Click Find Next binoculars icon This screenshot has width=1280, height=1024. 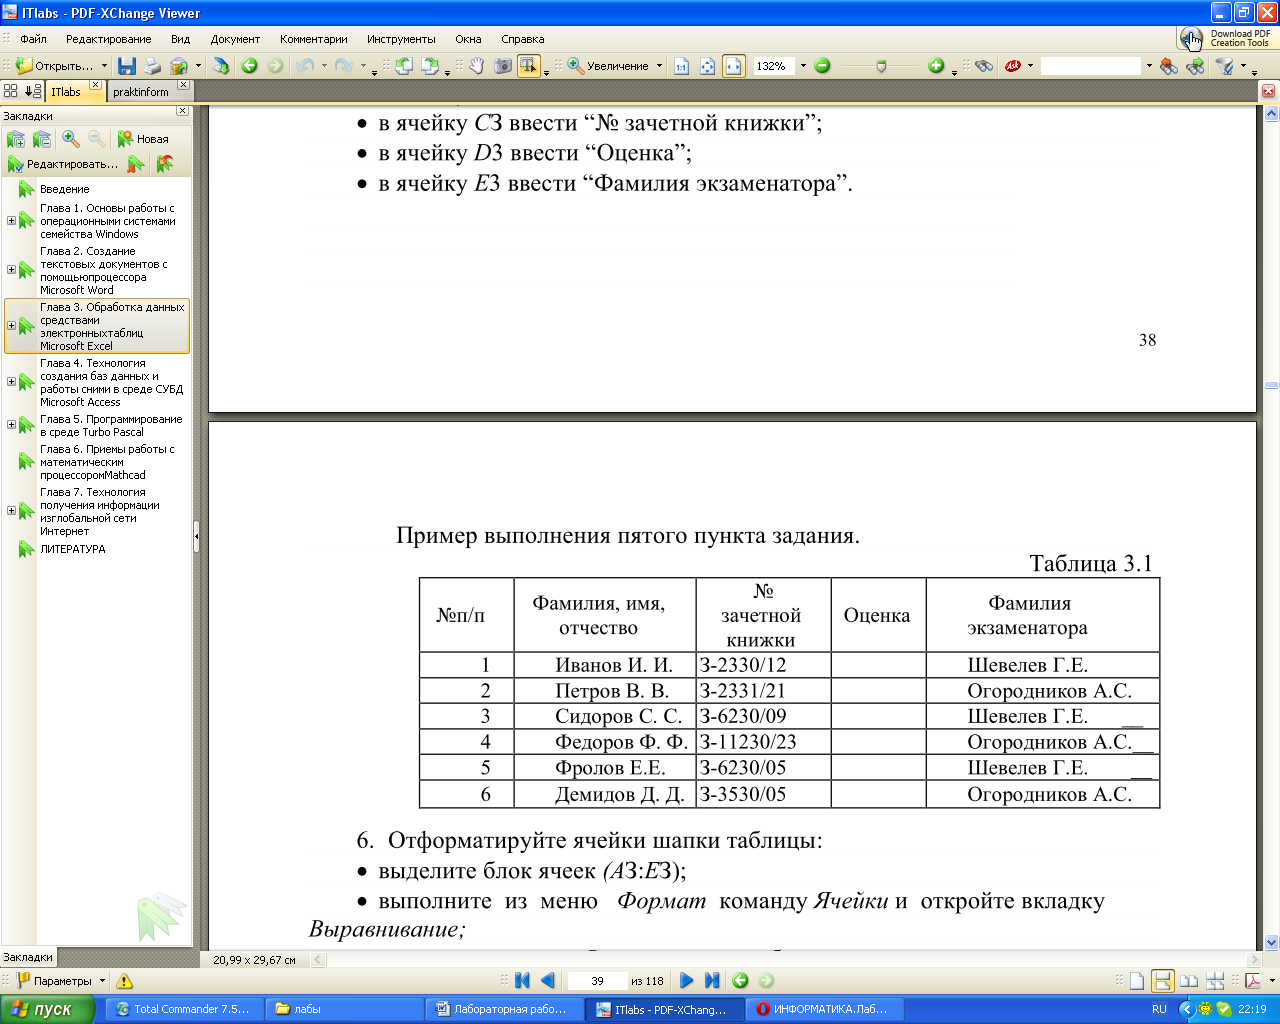tap(1195, 66)
